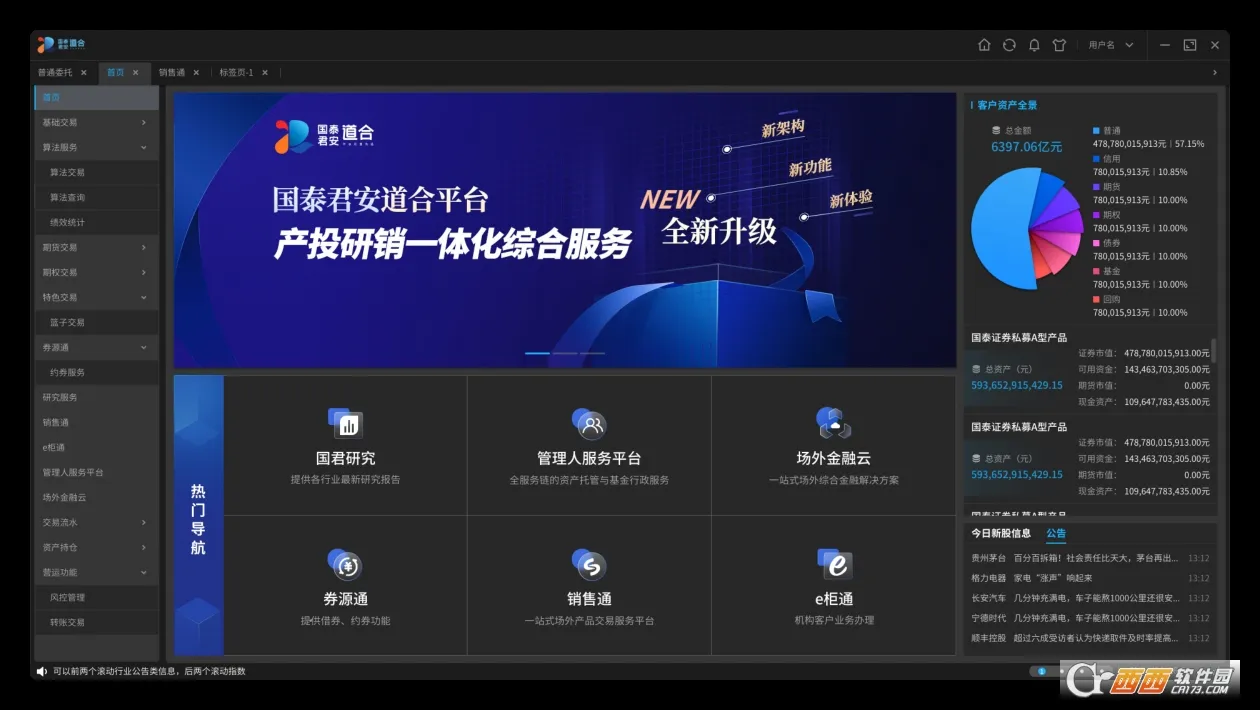Expand 基础交易 in sidebar
The image size is (1260, 710).
click(96, 122)
